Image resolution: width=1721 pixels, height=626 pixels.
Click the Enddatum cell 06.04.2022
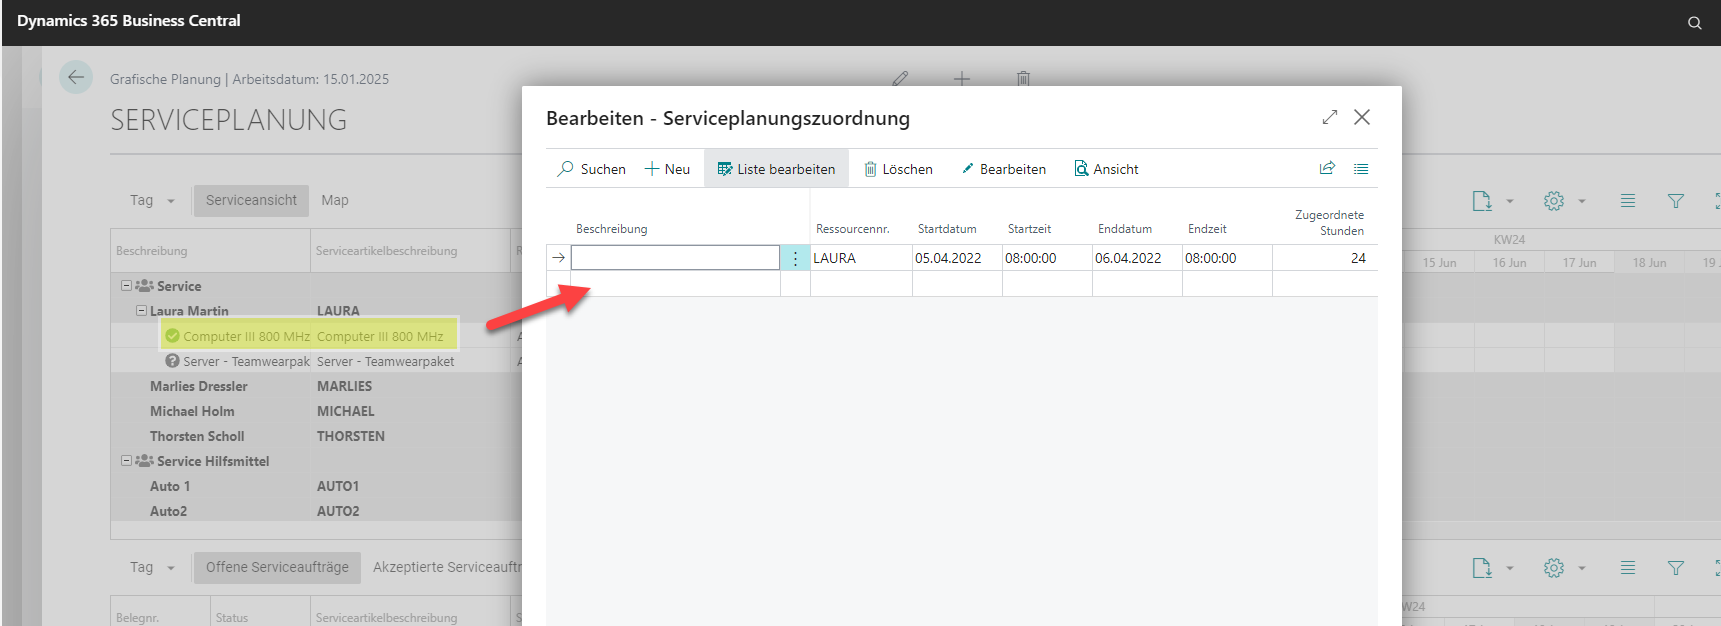(1137, 258)
